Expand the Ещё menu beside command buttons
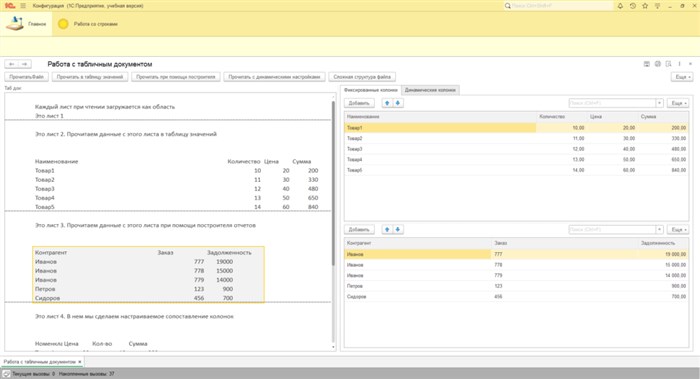The height and width of the screenshot is (379, 700). point(682,77)
